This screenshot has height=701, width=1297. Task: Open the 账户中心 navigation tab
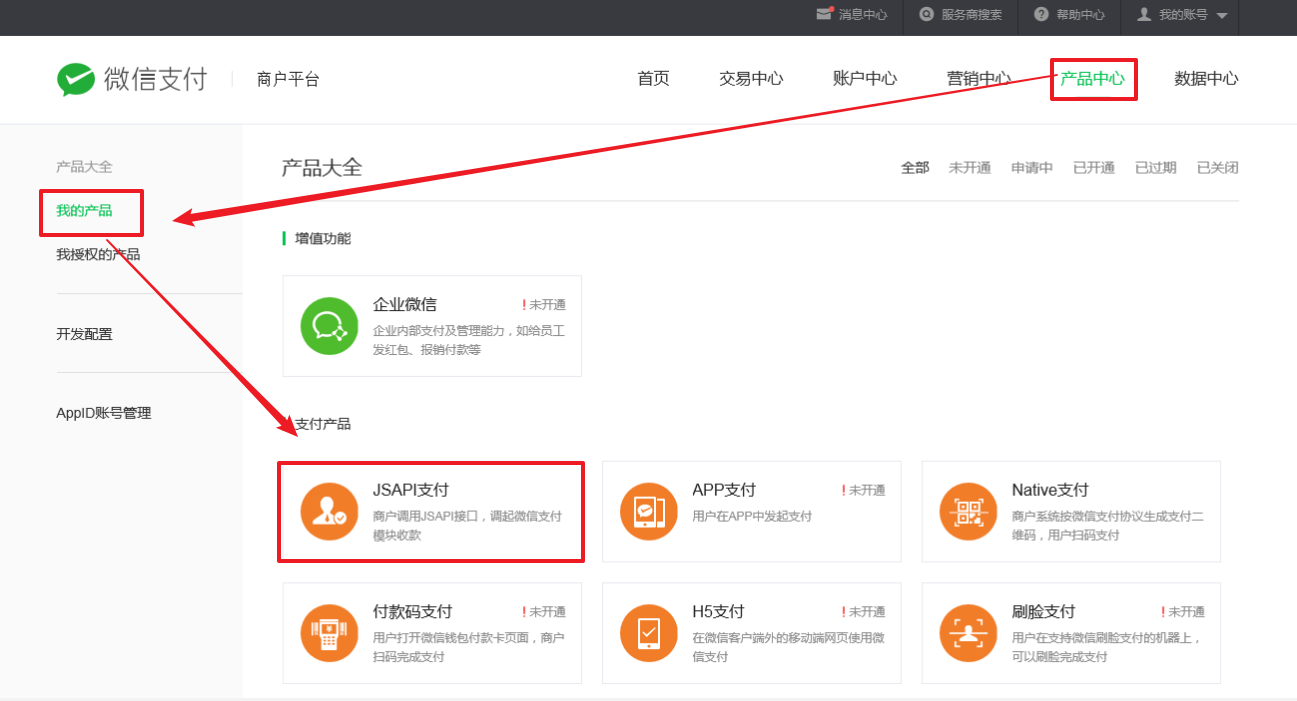coord(865,79)
